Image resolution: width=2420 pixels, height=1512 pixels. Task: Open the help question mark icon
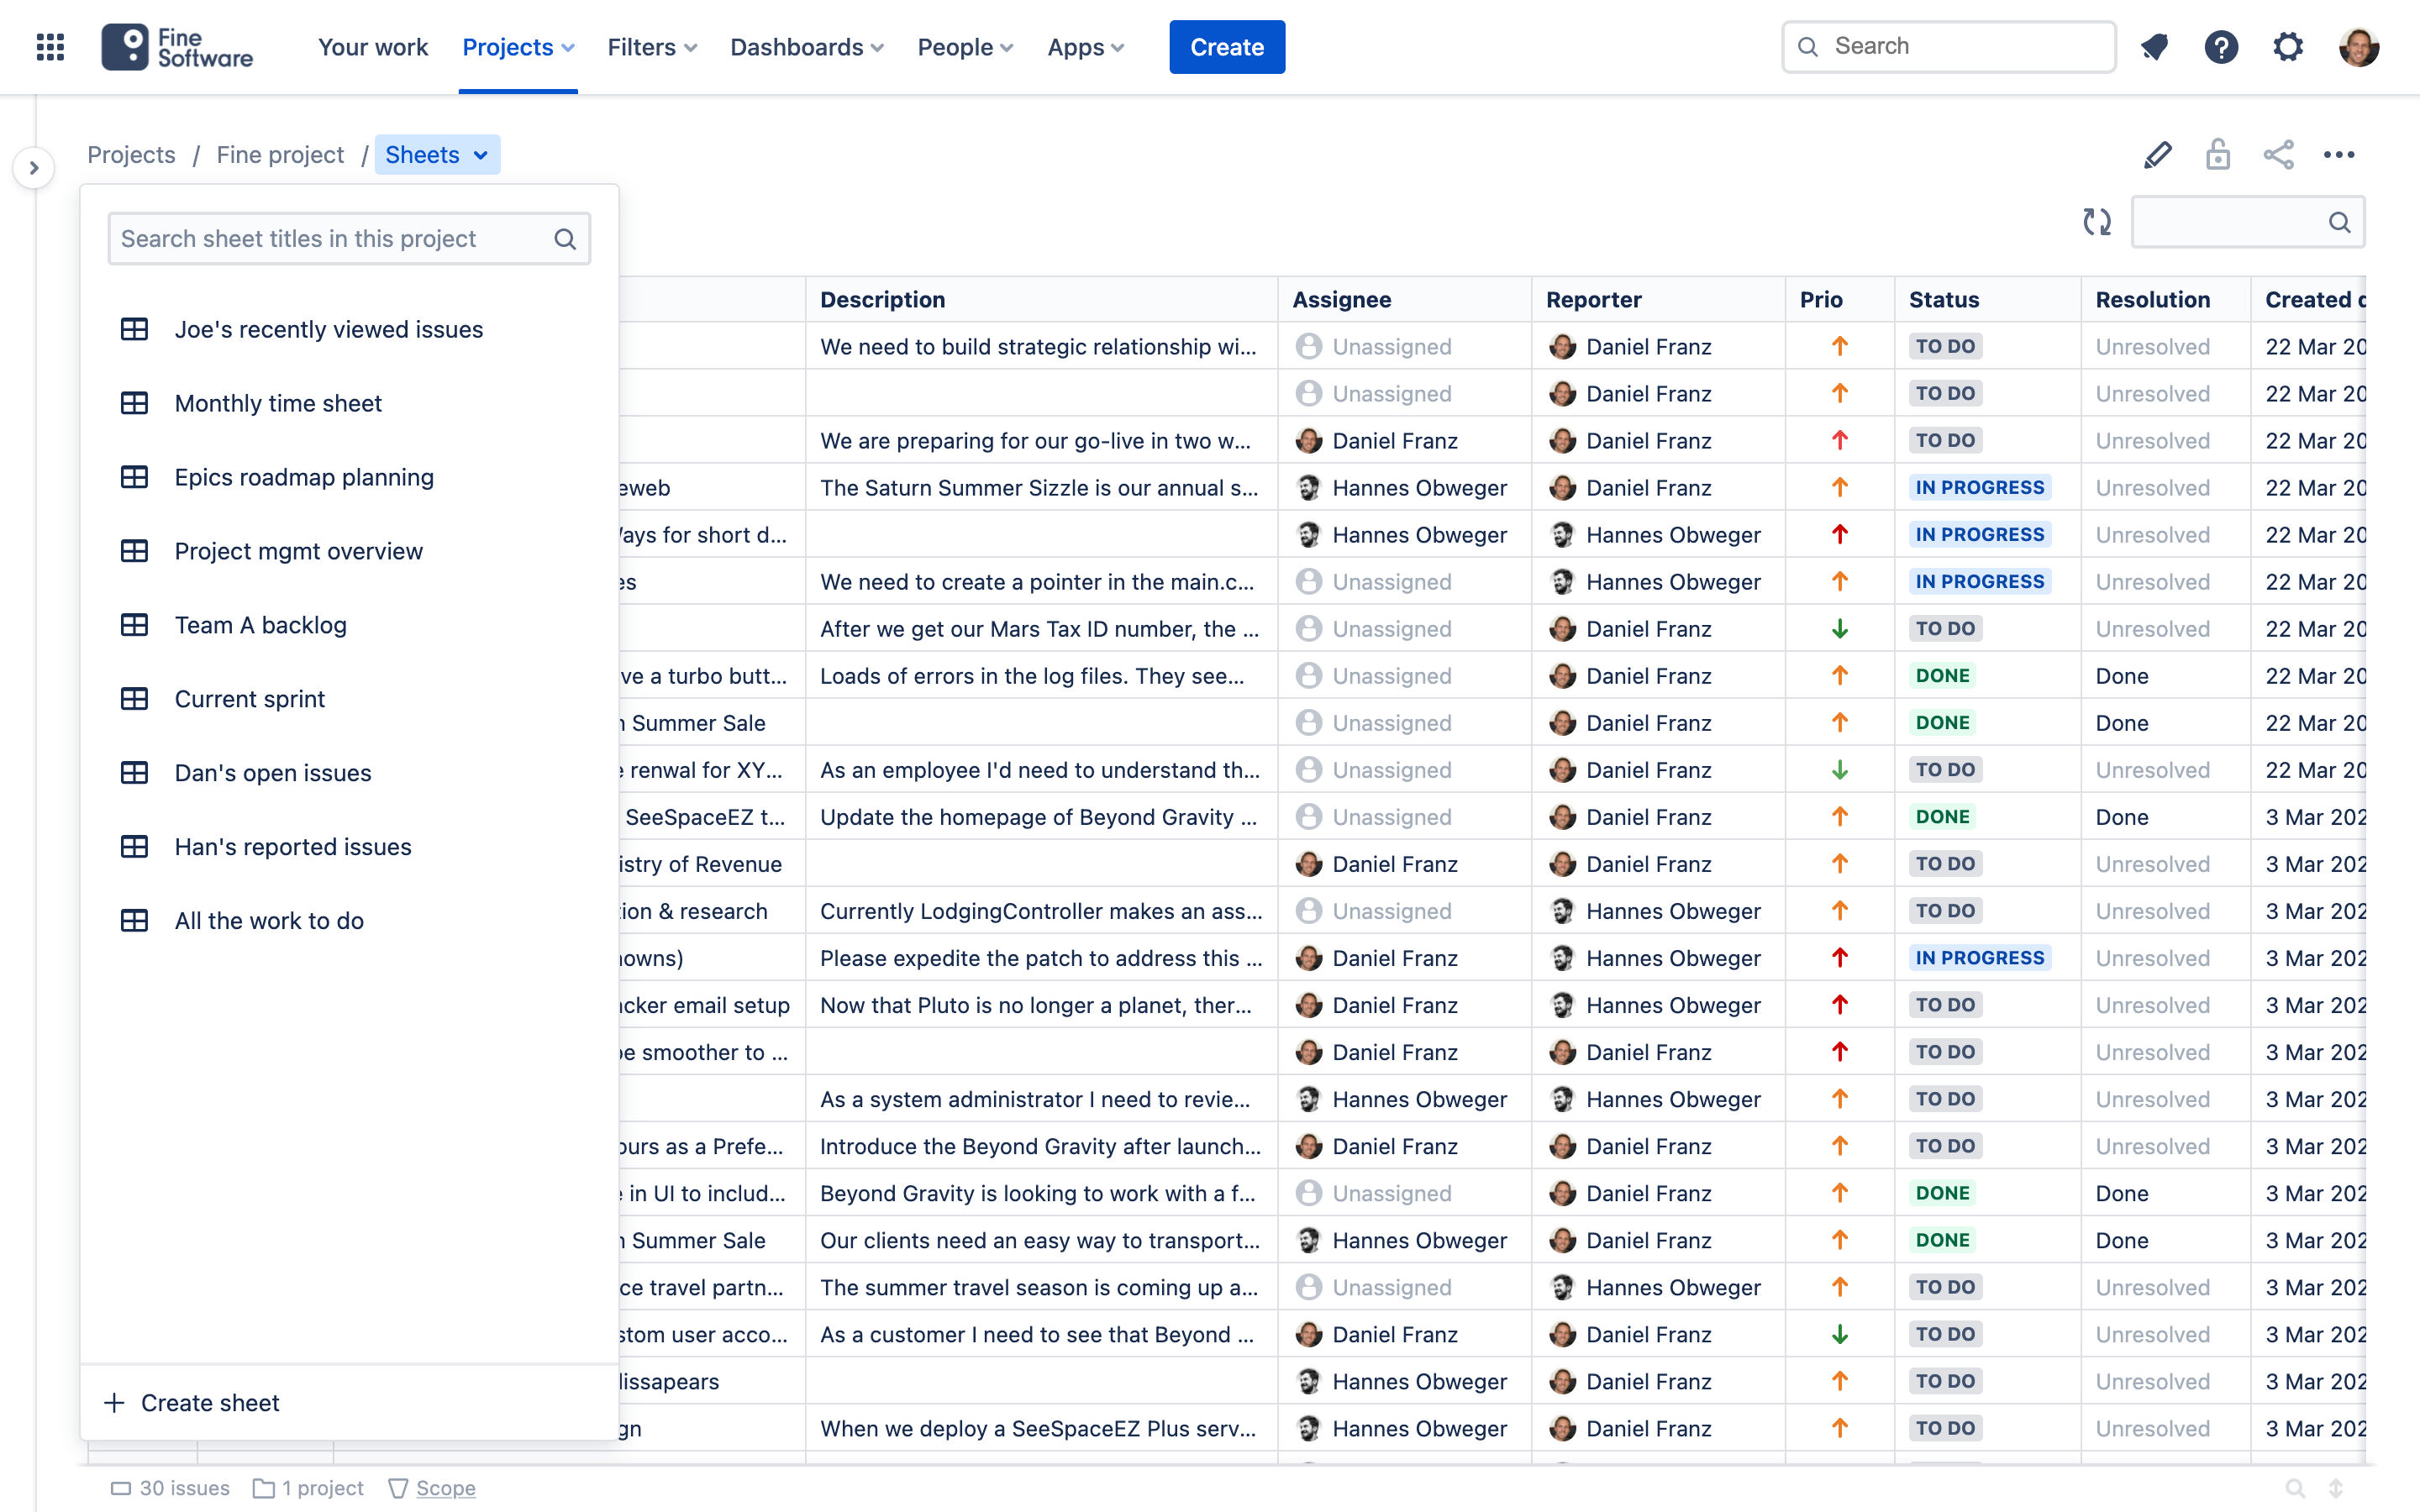pos(2221,47)
